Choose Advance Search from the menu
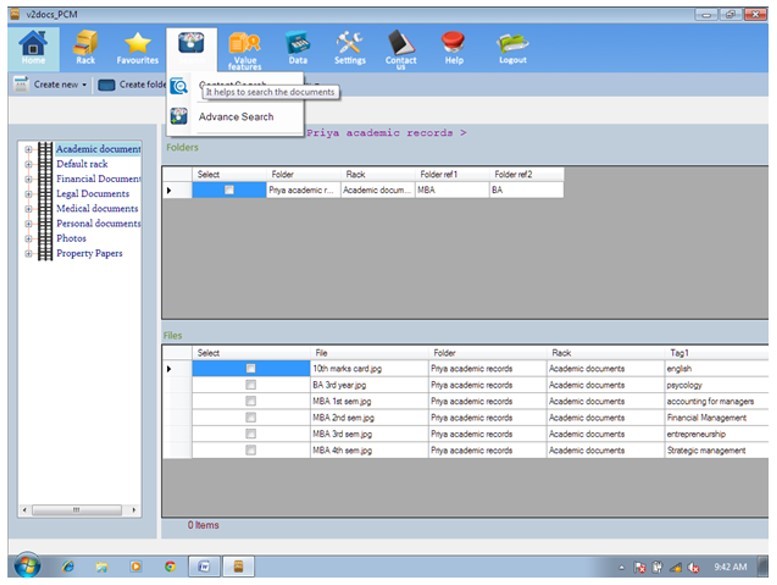777x585 pixels. point(235,117)
